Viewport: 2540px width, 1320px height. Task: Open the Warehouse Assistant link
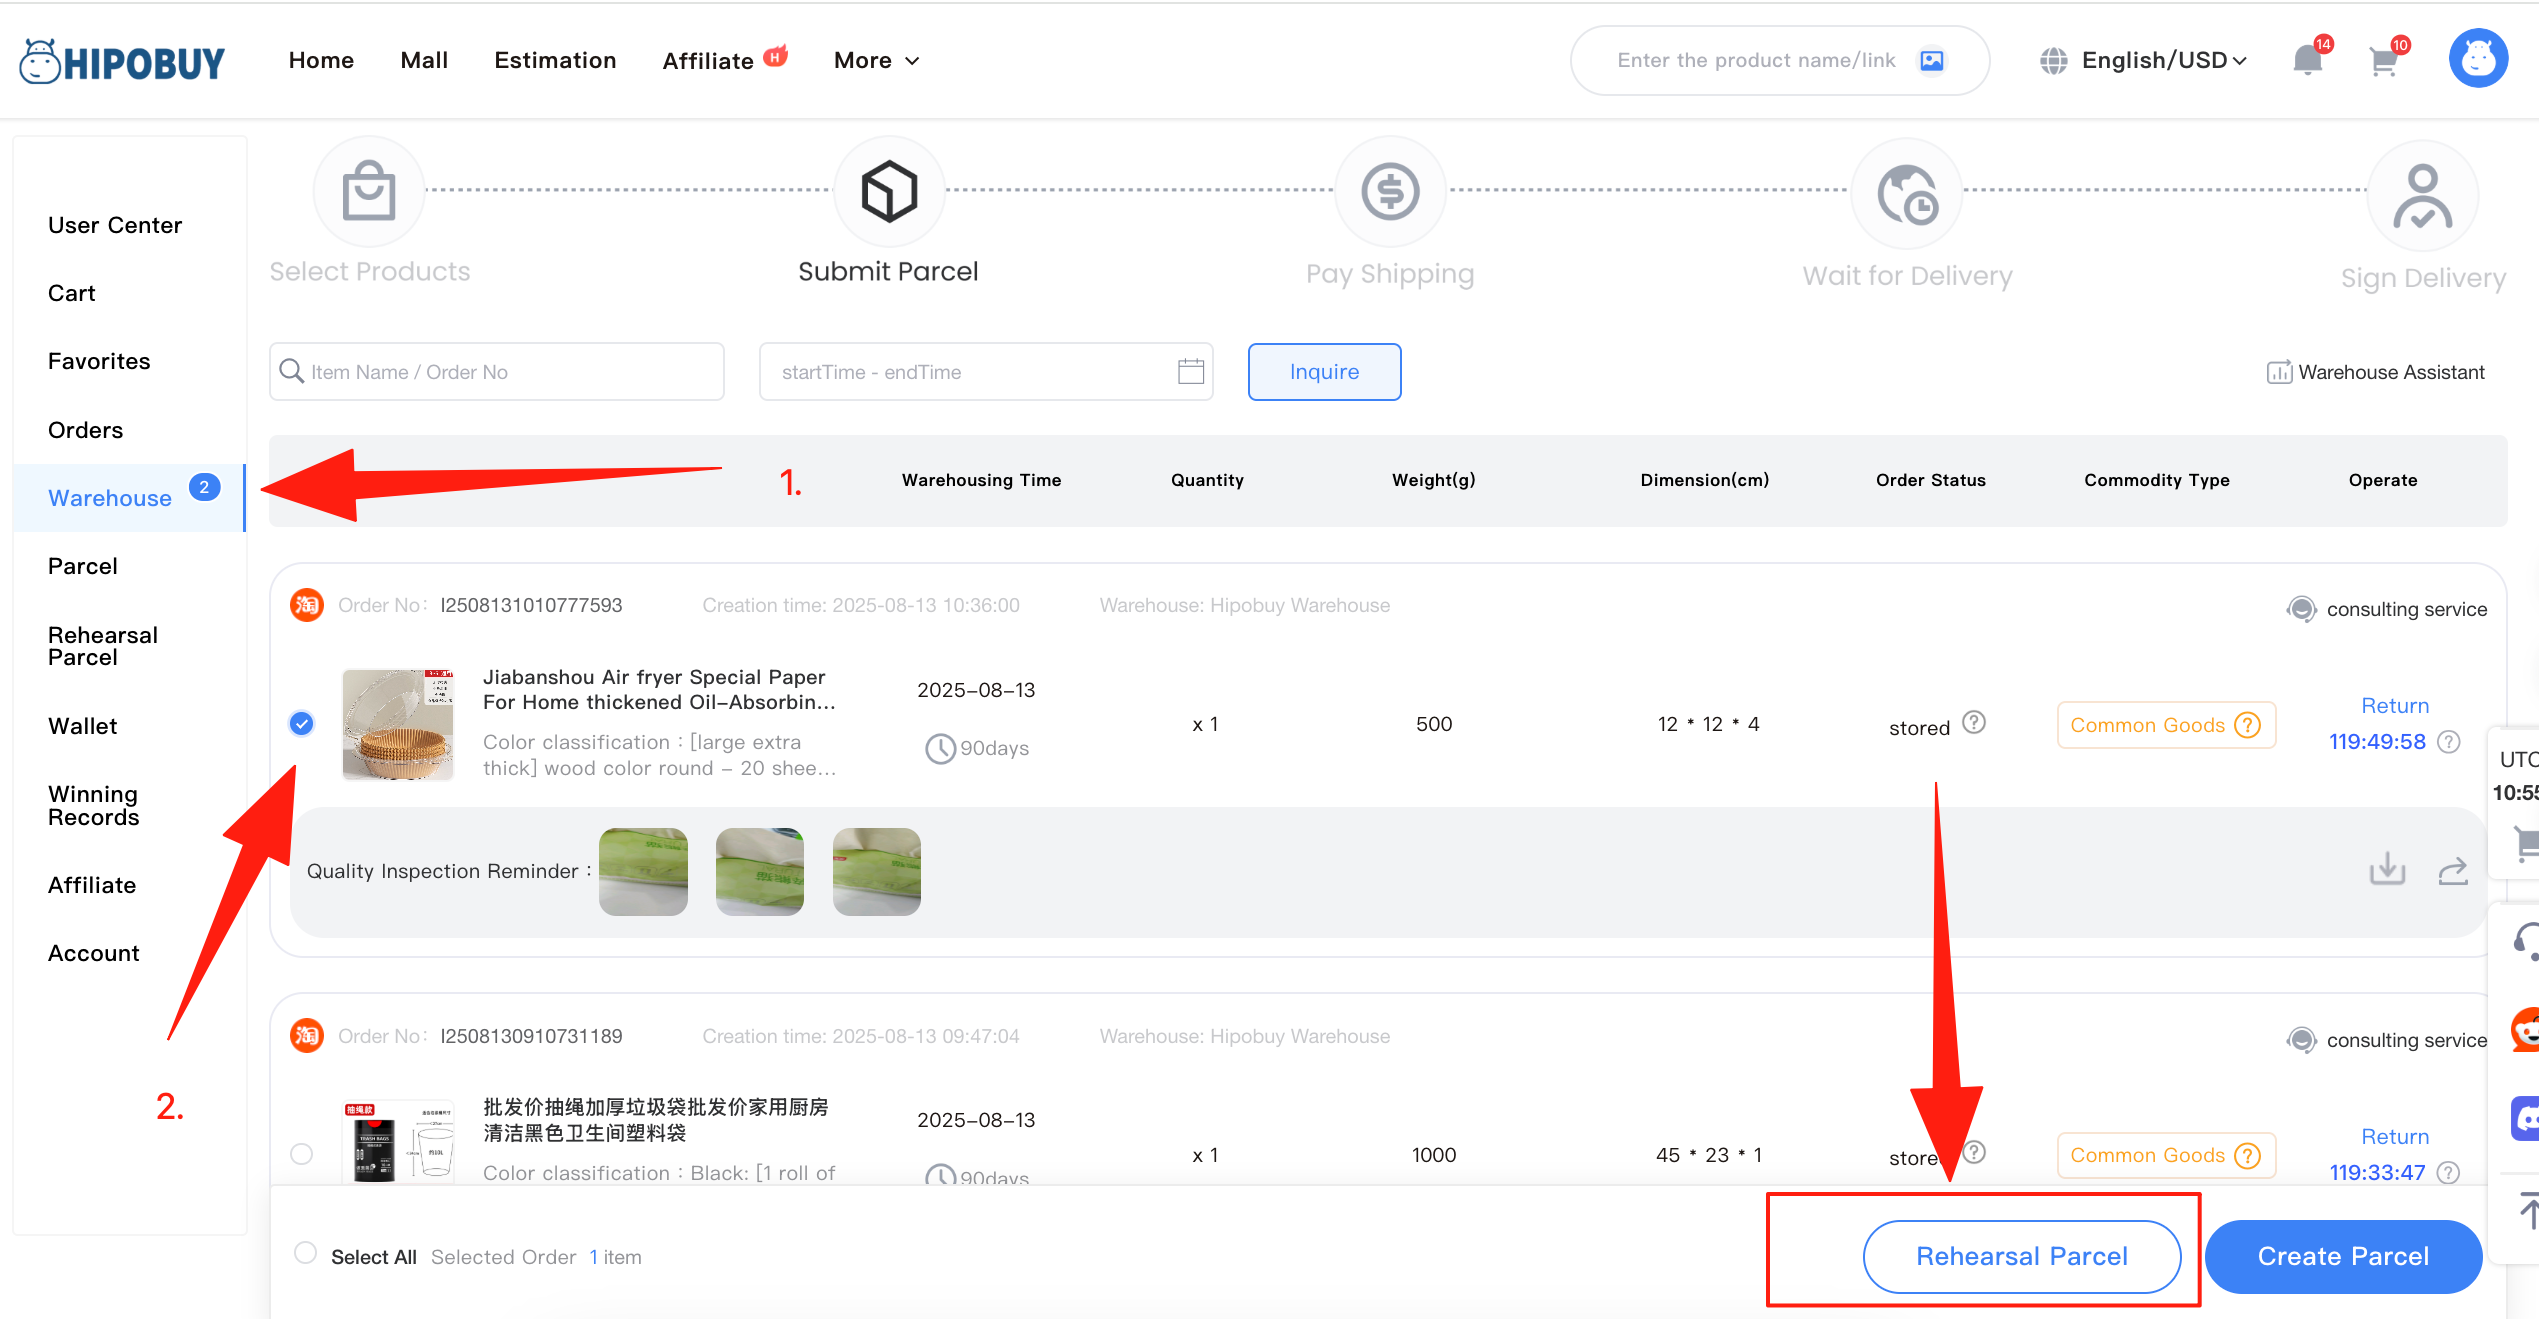click(x=2375, y=372)
